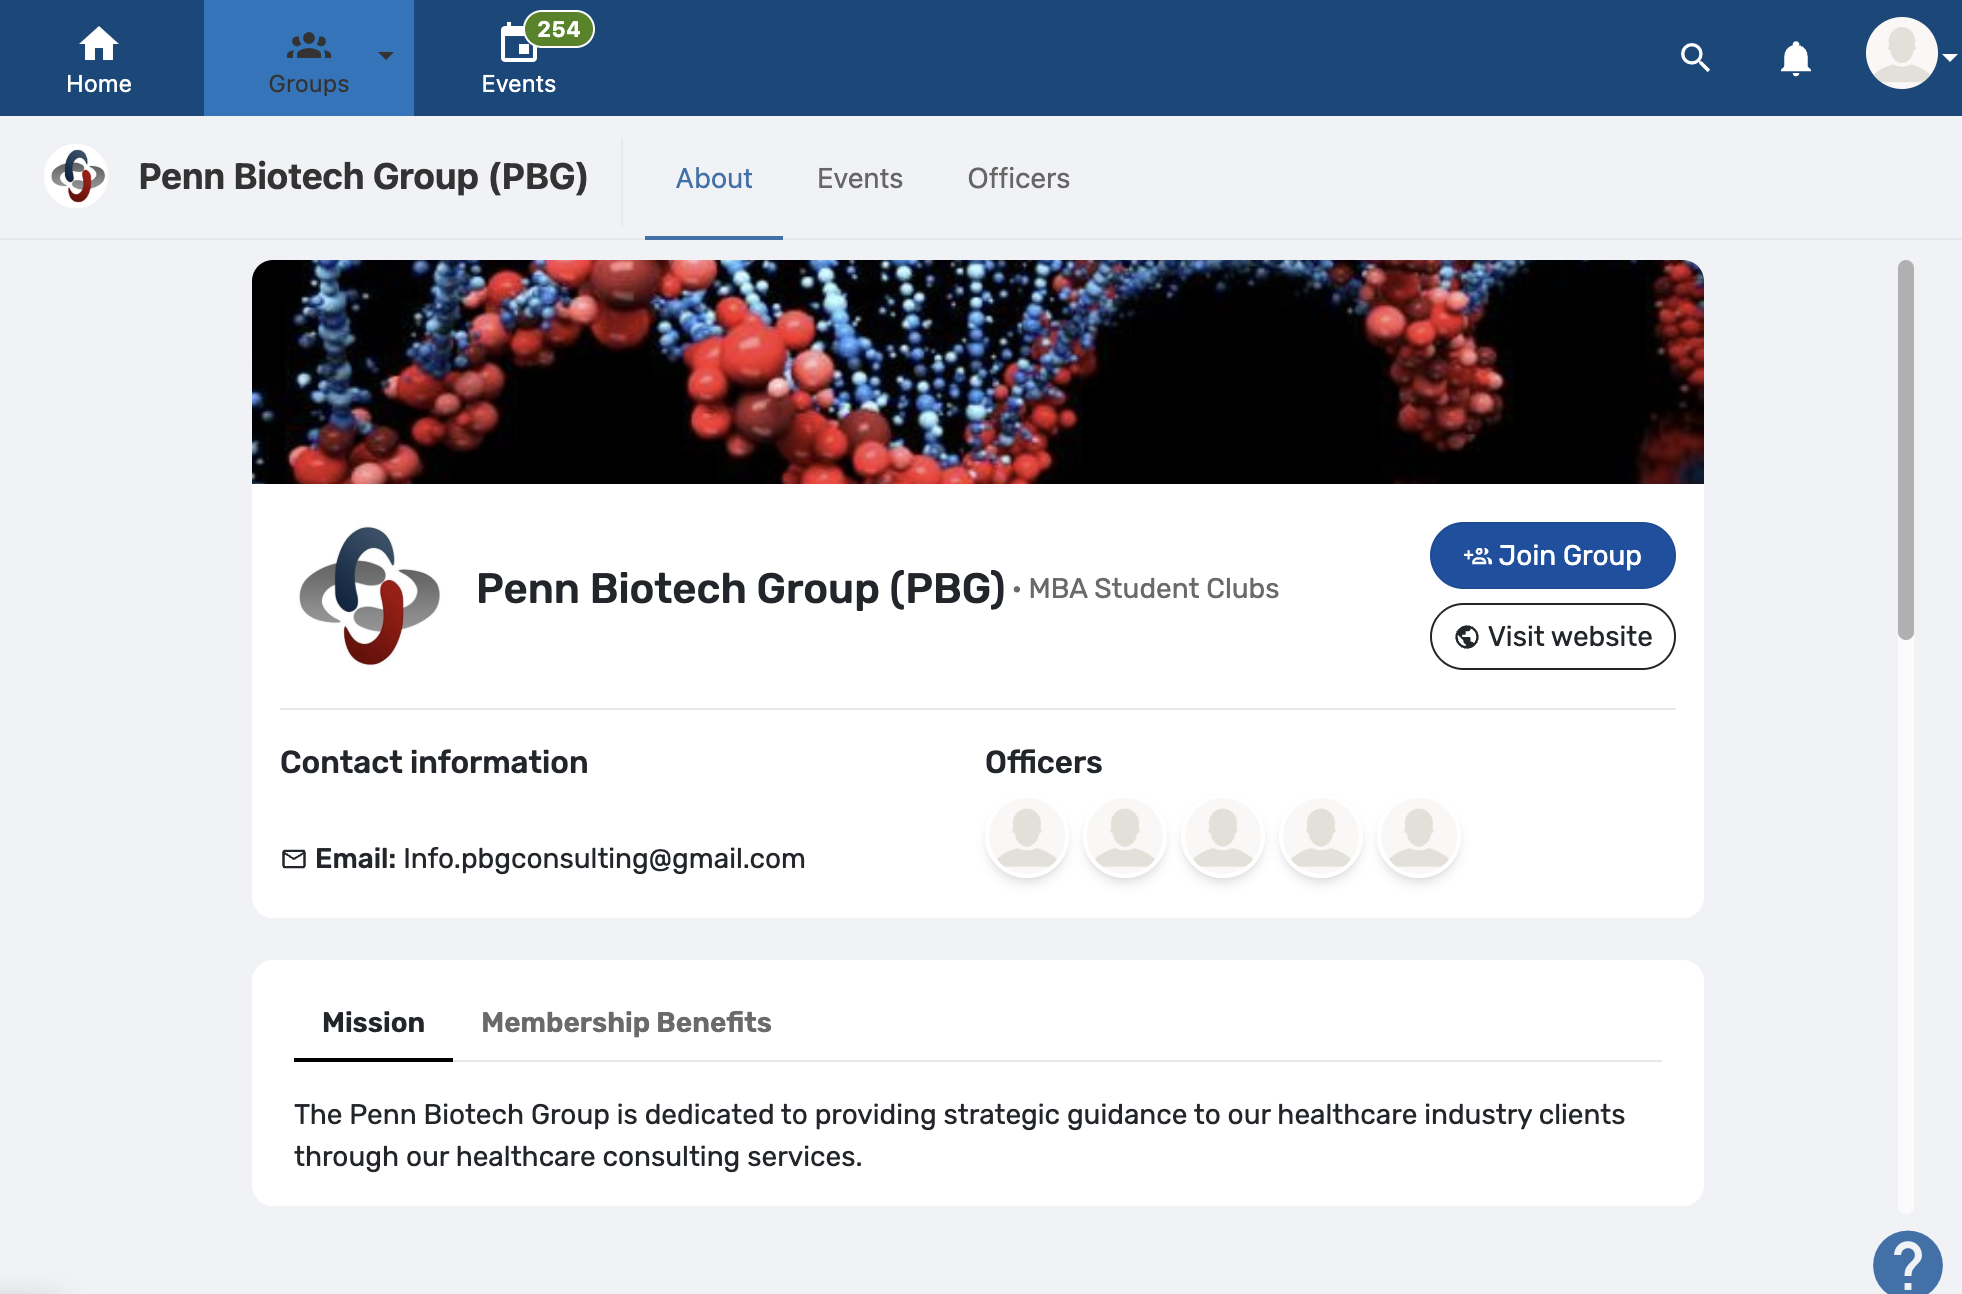1962x1294 pixels.
Task: Go to Home in top navigation
Action: [99, 59]
